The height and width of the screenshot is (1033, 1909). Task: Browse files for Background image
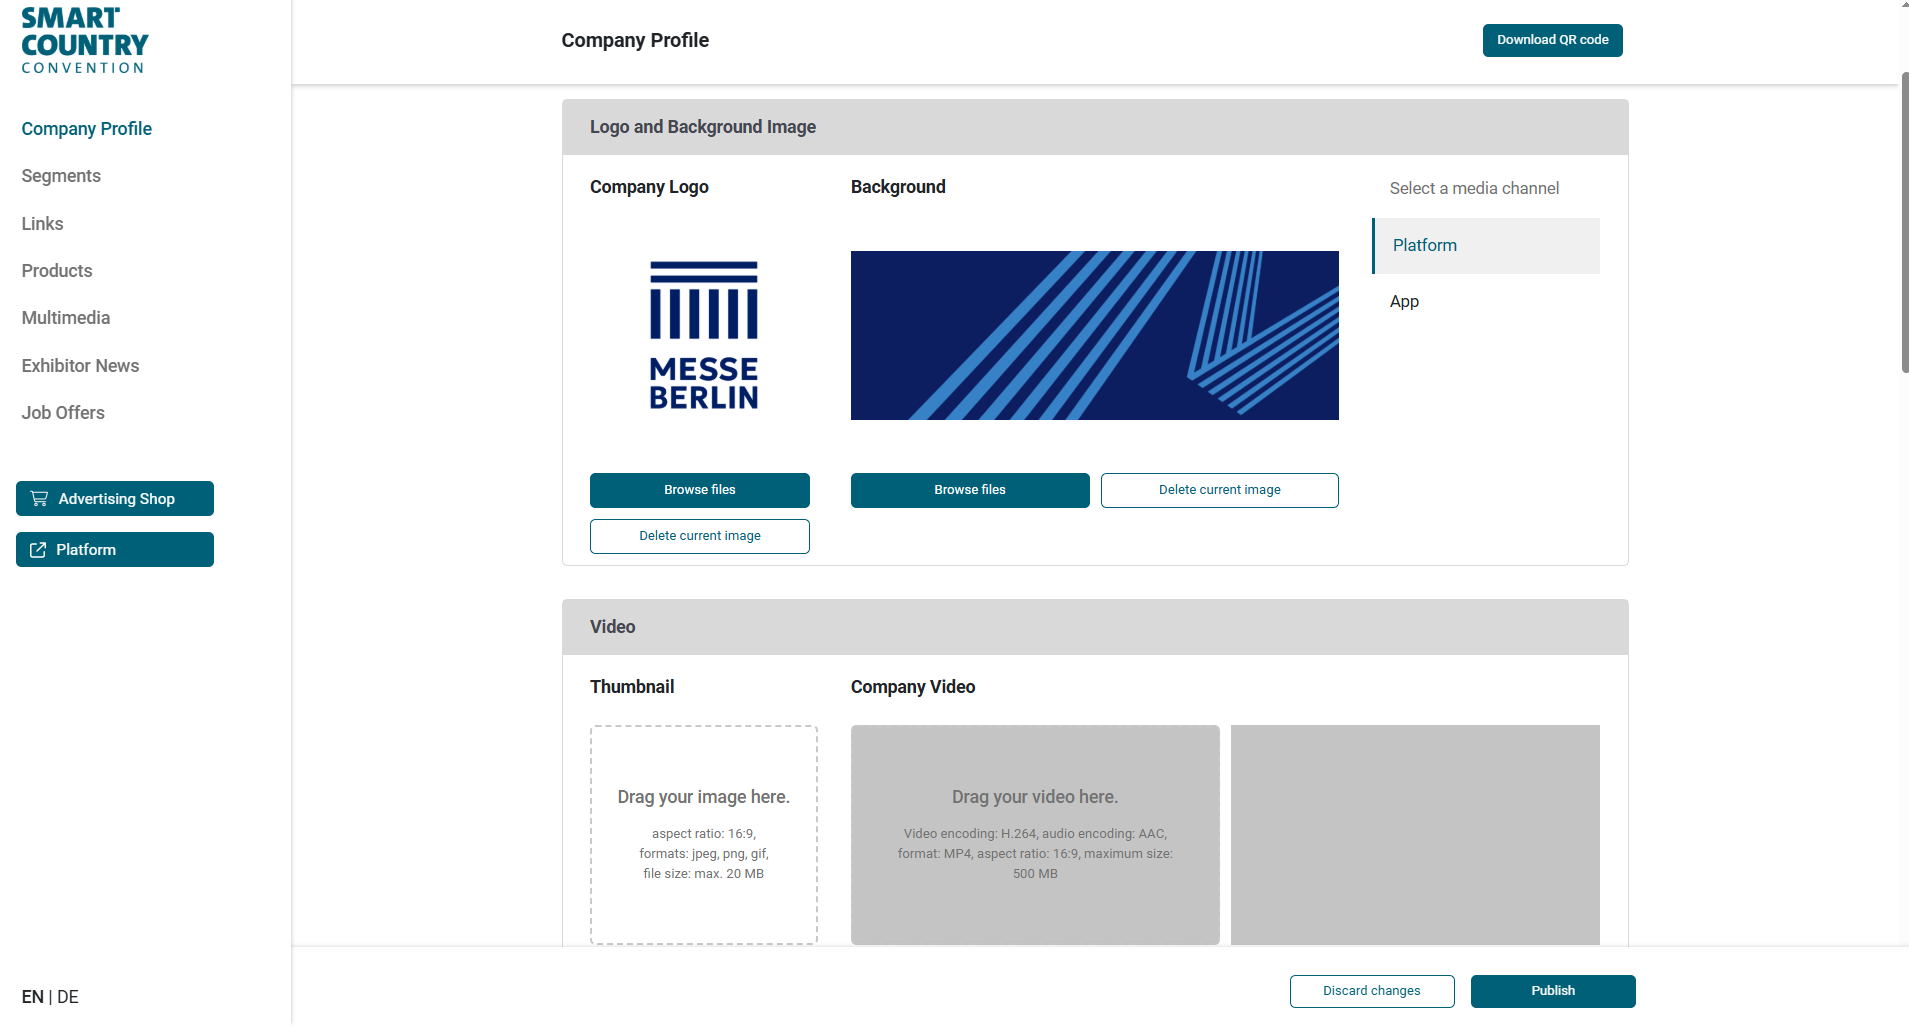[970, 490]
